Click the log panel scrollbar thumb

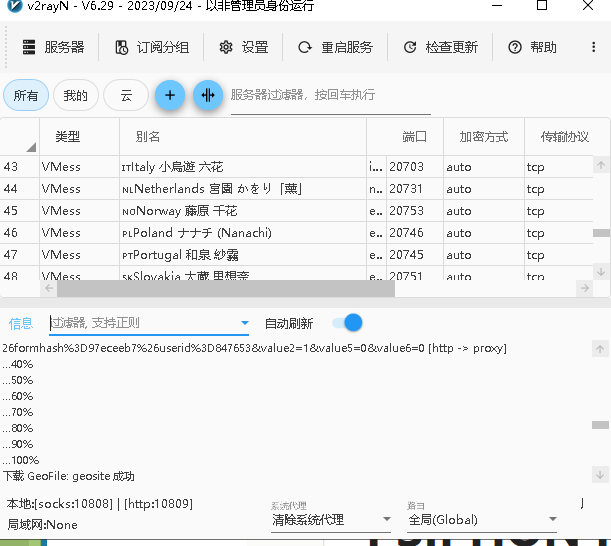600,425
